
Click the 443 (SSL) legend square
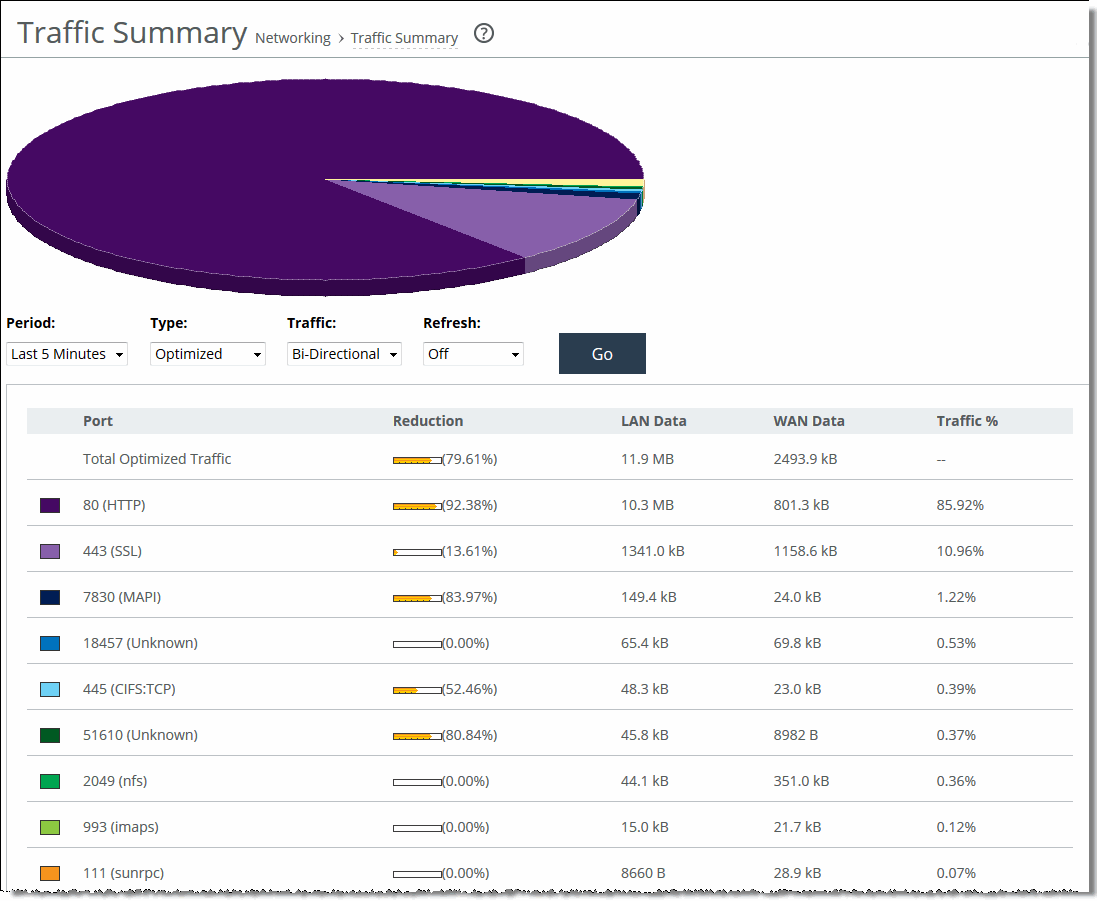click(48, 551)
